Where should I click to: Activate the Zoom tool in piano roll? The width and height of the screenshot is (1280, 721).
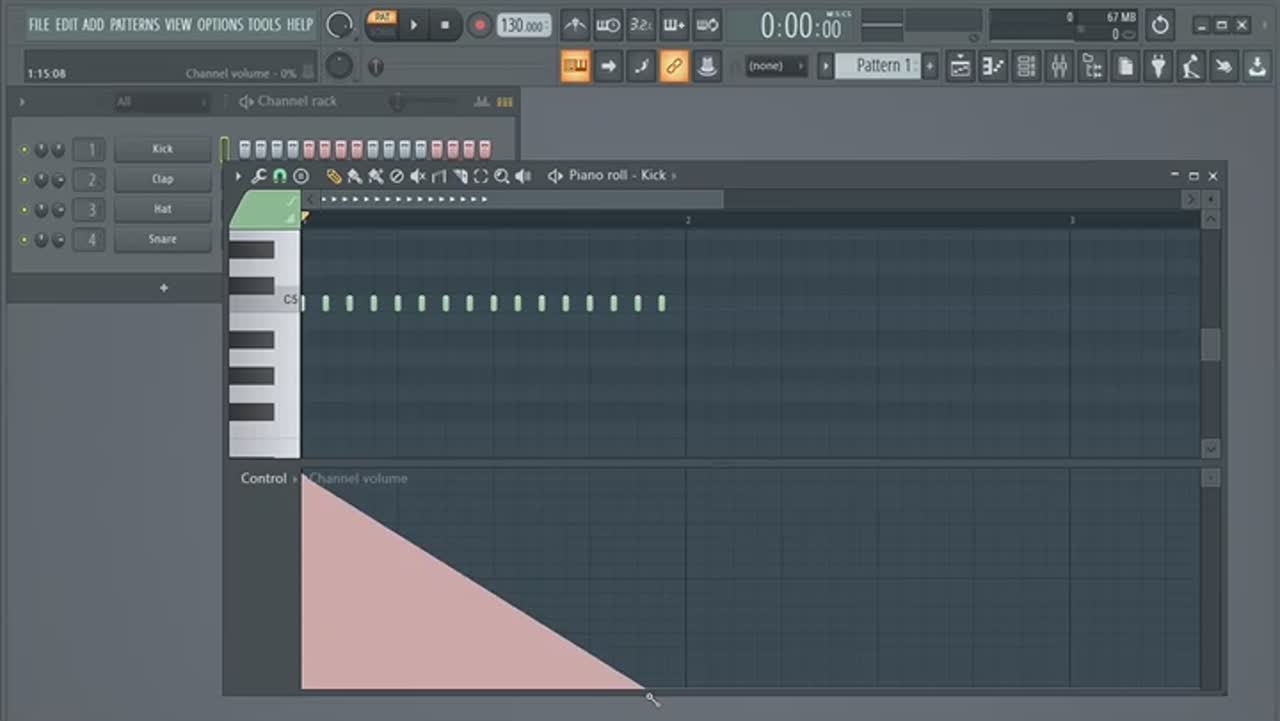[x=502, y=176]
